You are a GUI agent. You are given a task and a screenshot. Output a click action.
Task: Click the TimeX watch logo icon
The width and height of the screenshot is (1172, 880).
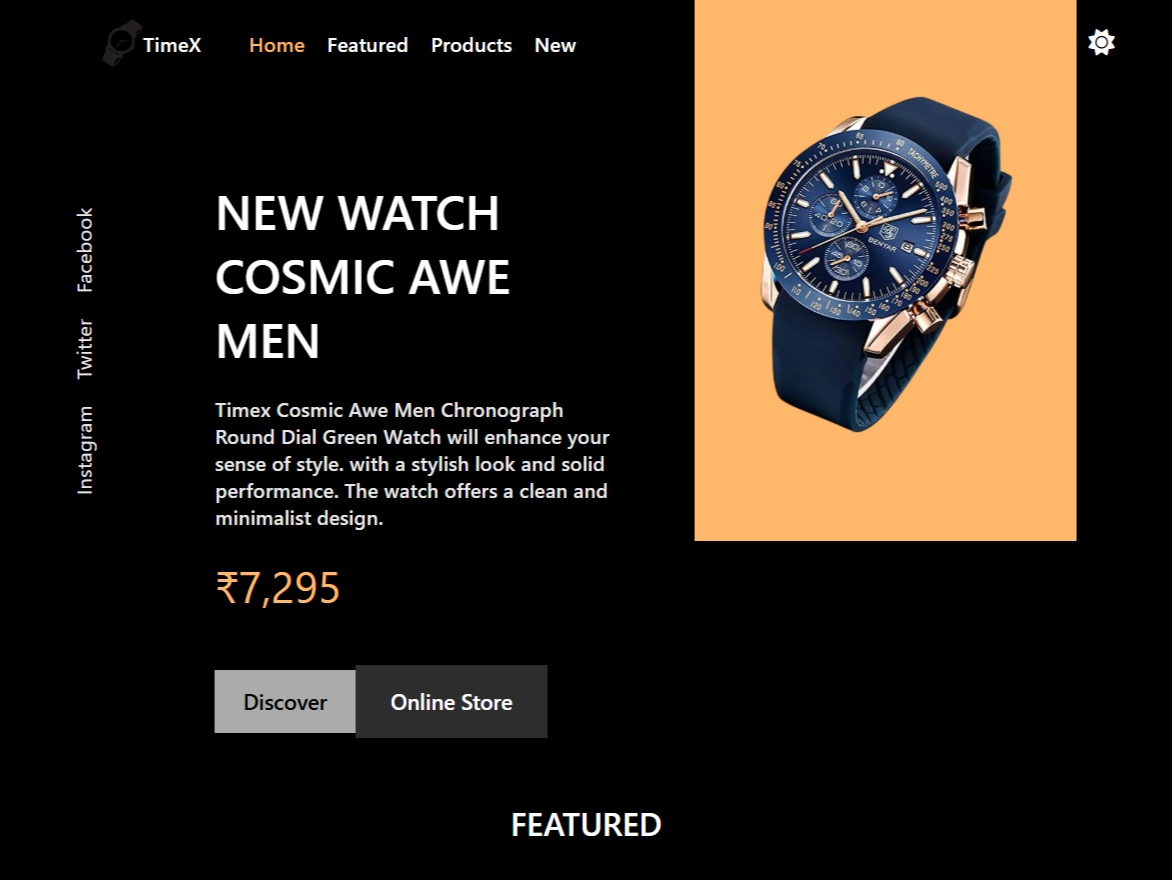(122, 43)
